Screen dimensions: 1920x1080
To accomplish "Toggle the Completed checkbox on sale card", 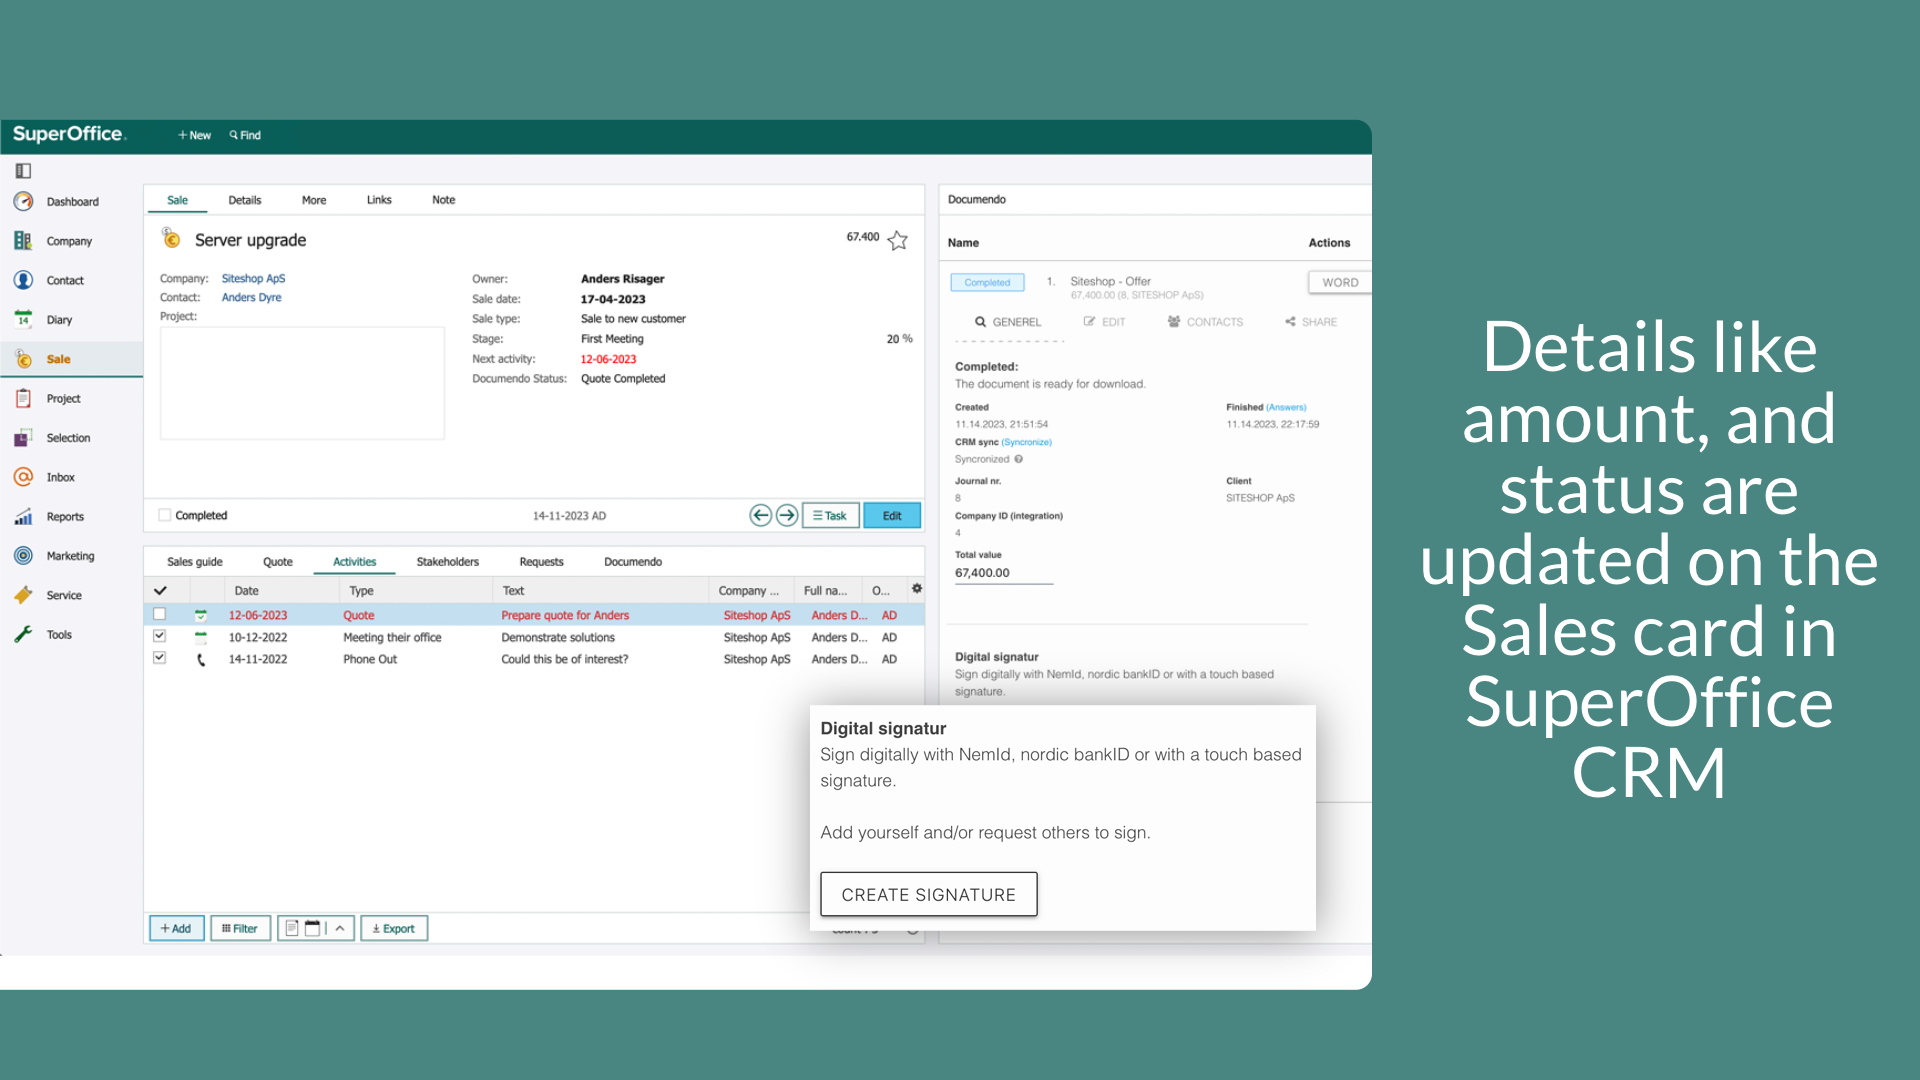I will 165,516.
